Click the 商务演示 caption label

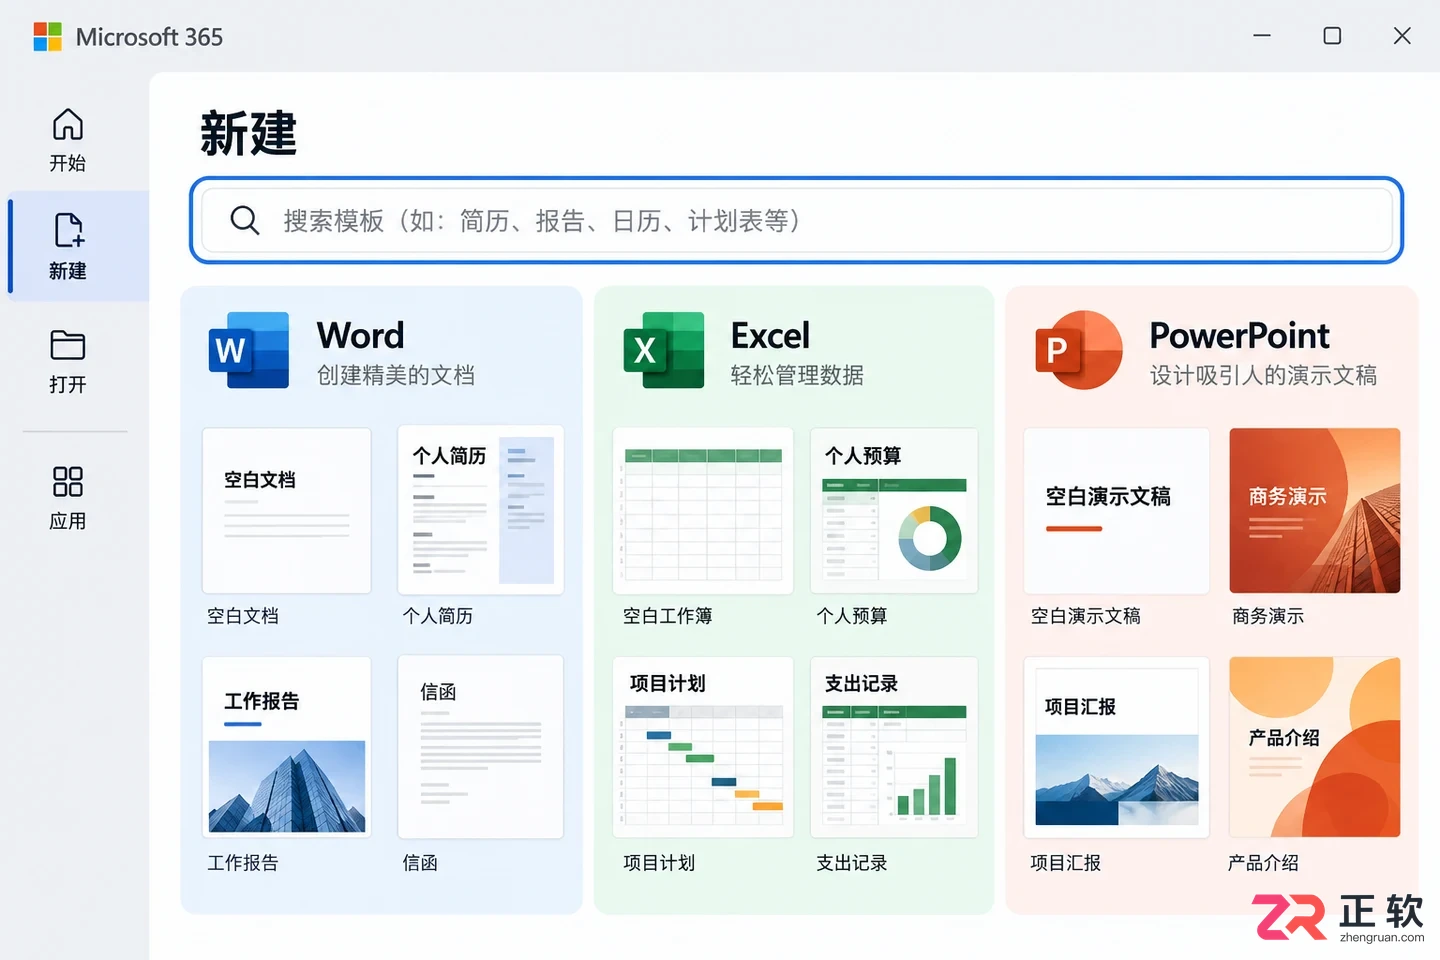coord(1268,616)
